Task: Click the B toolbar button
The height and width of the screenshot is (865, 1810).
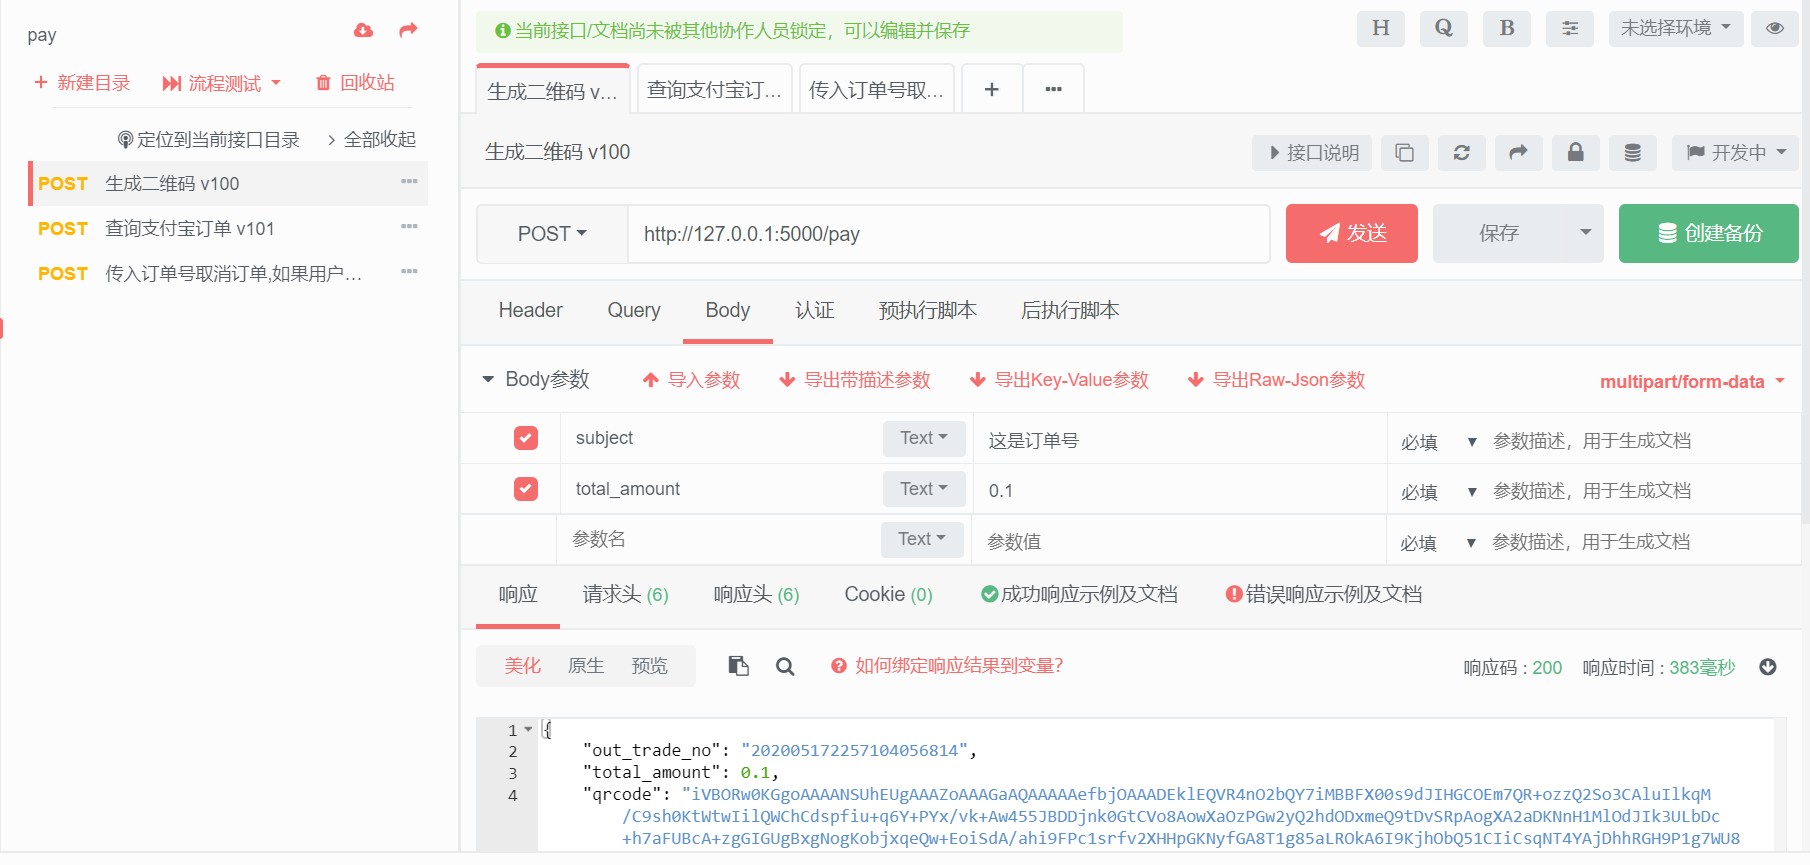Action: (x=1507, y=28)
